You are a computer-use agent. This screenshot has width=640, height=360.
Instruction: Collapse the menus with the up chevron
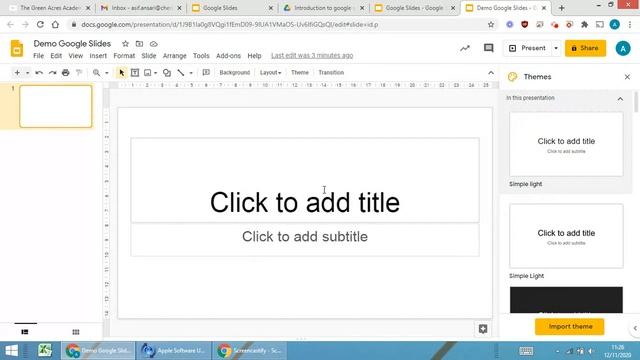point(491,73)
